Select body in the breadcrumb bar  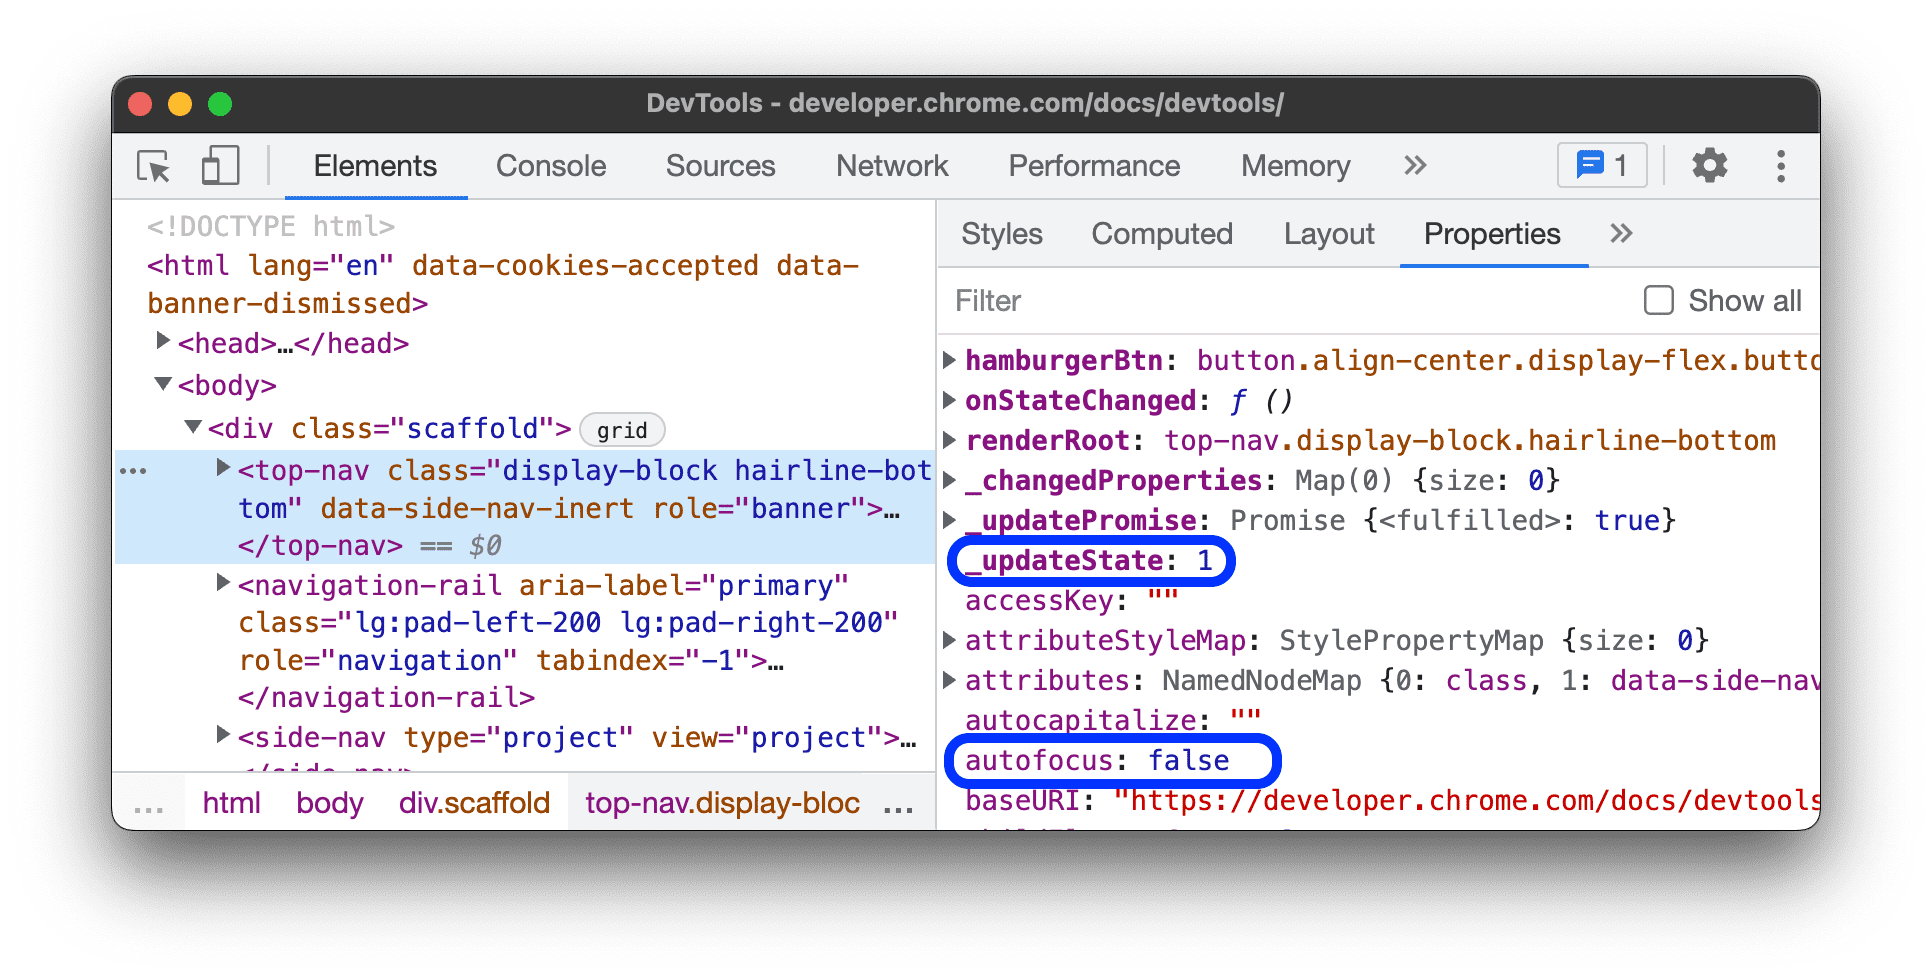(329, 803)
